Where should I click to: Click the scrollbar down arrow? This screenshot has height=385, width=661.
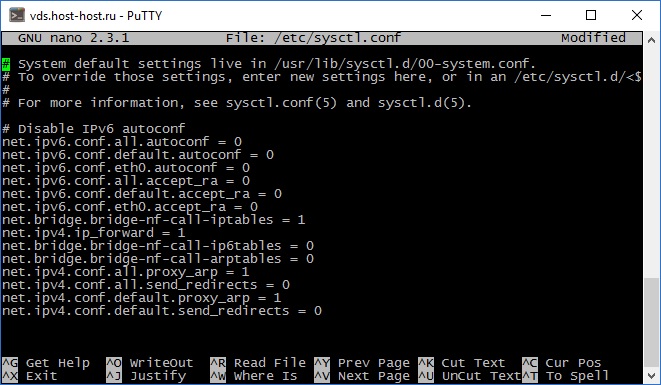pyautogui.click(x=651, y=375)
